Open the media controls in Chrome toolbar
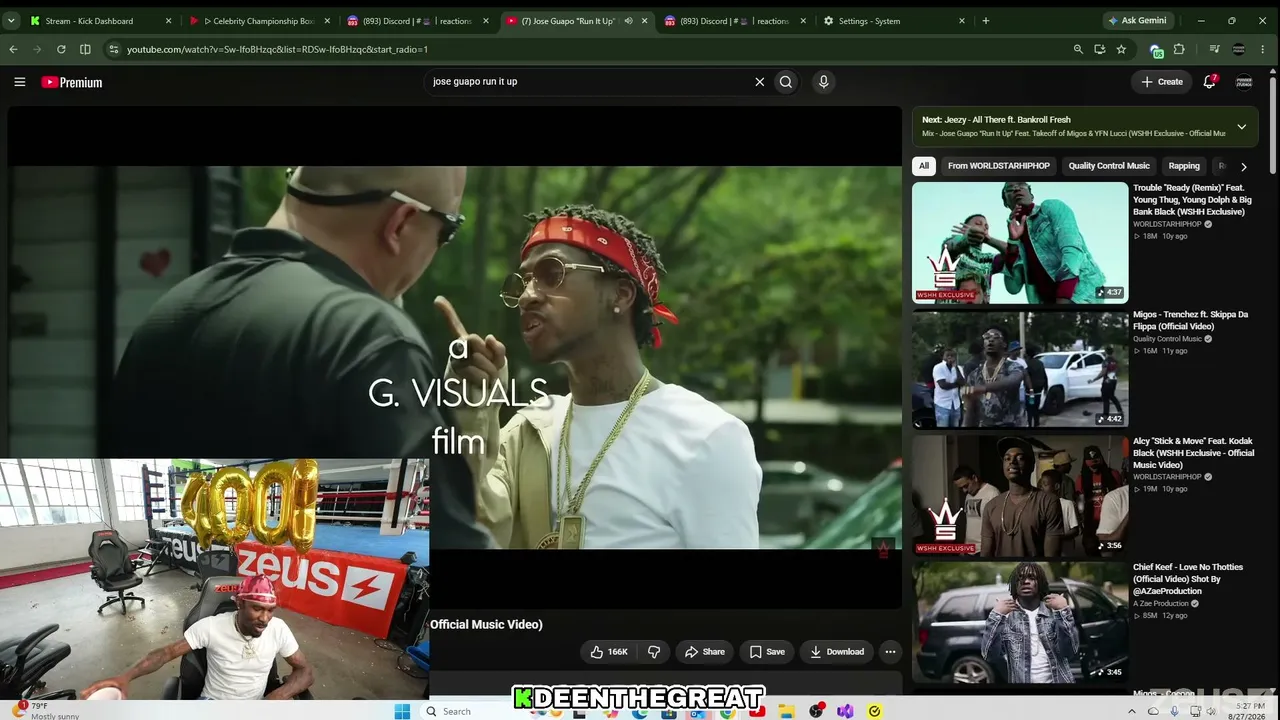 [1214, 49]
